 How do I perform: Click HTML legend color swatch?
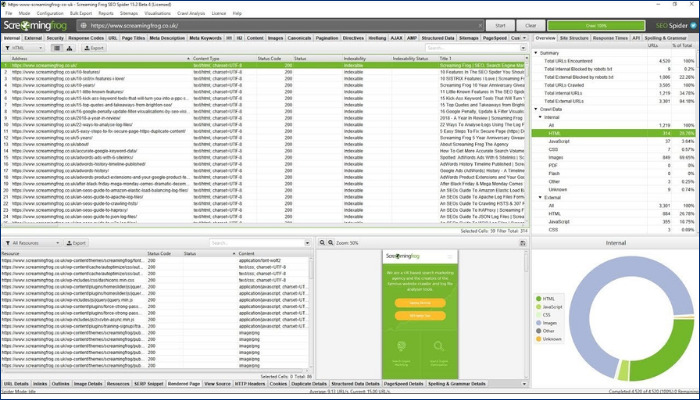[538, 299]
